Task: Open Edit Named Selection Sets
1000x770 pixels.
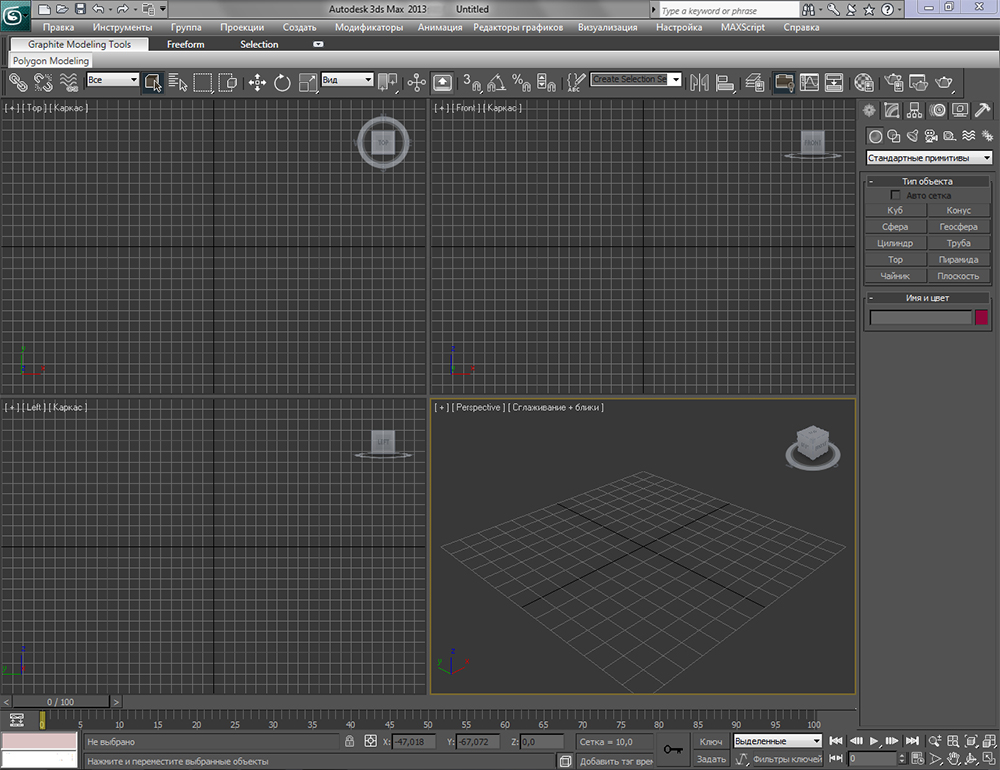Action: coord(576,82)
